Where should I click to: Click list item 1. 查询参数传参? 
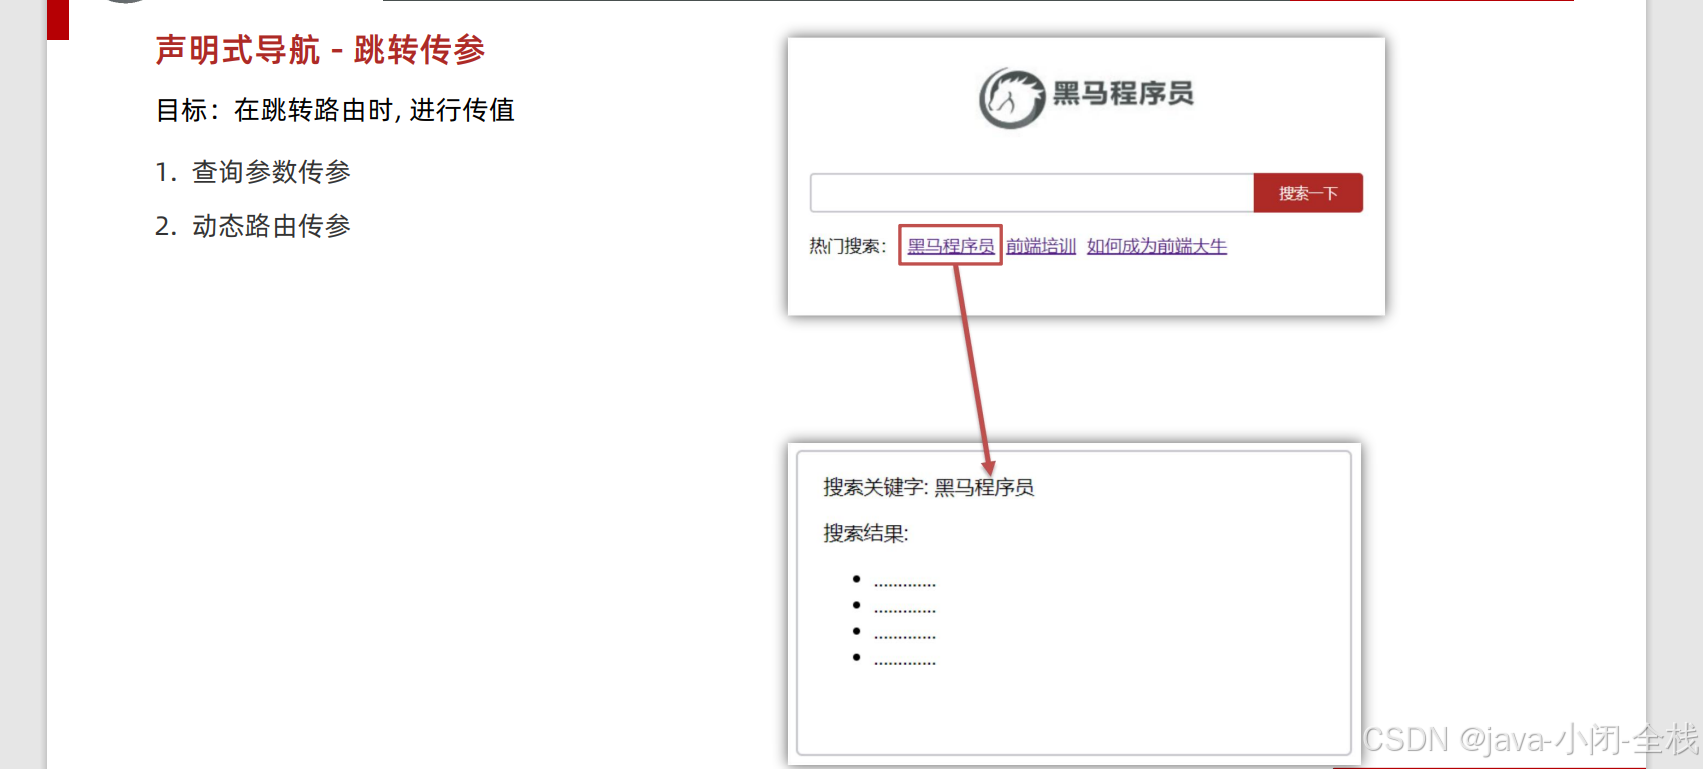(x=253, y=172)
